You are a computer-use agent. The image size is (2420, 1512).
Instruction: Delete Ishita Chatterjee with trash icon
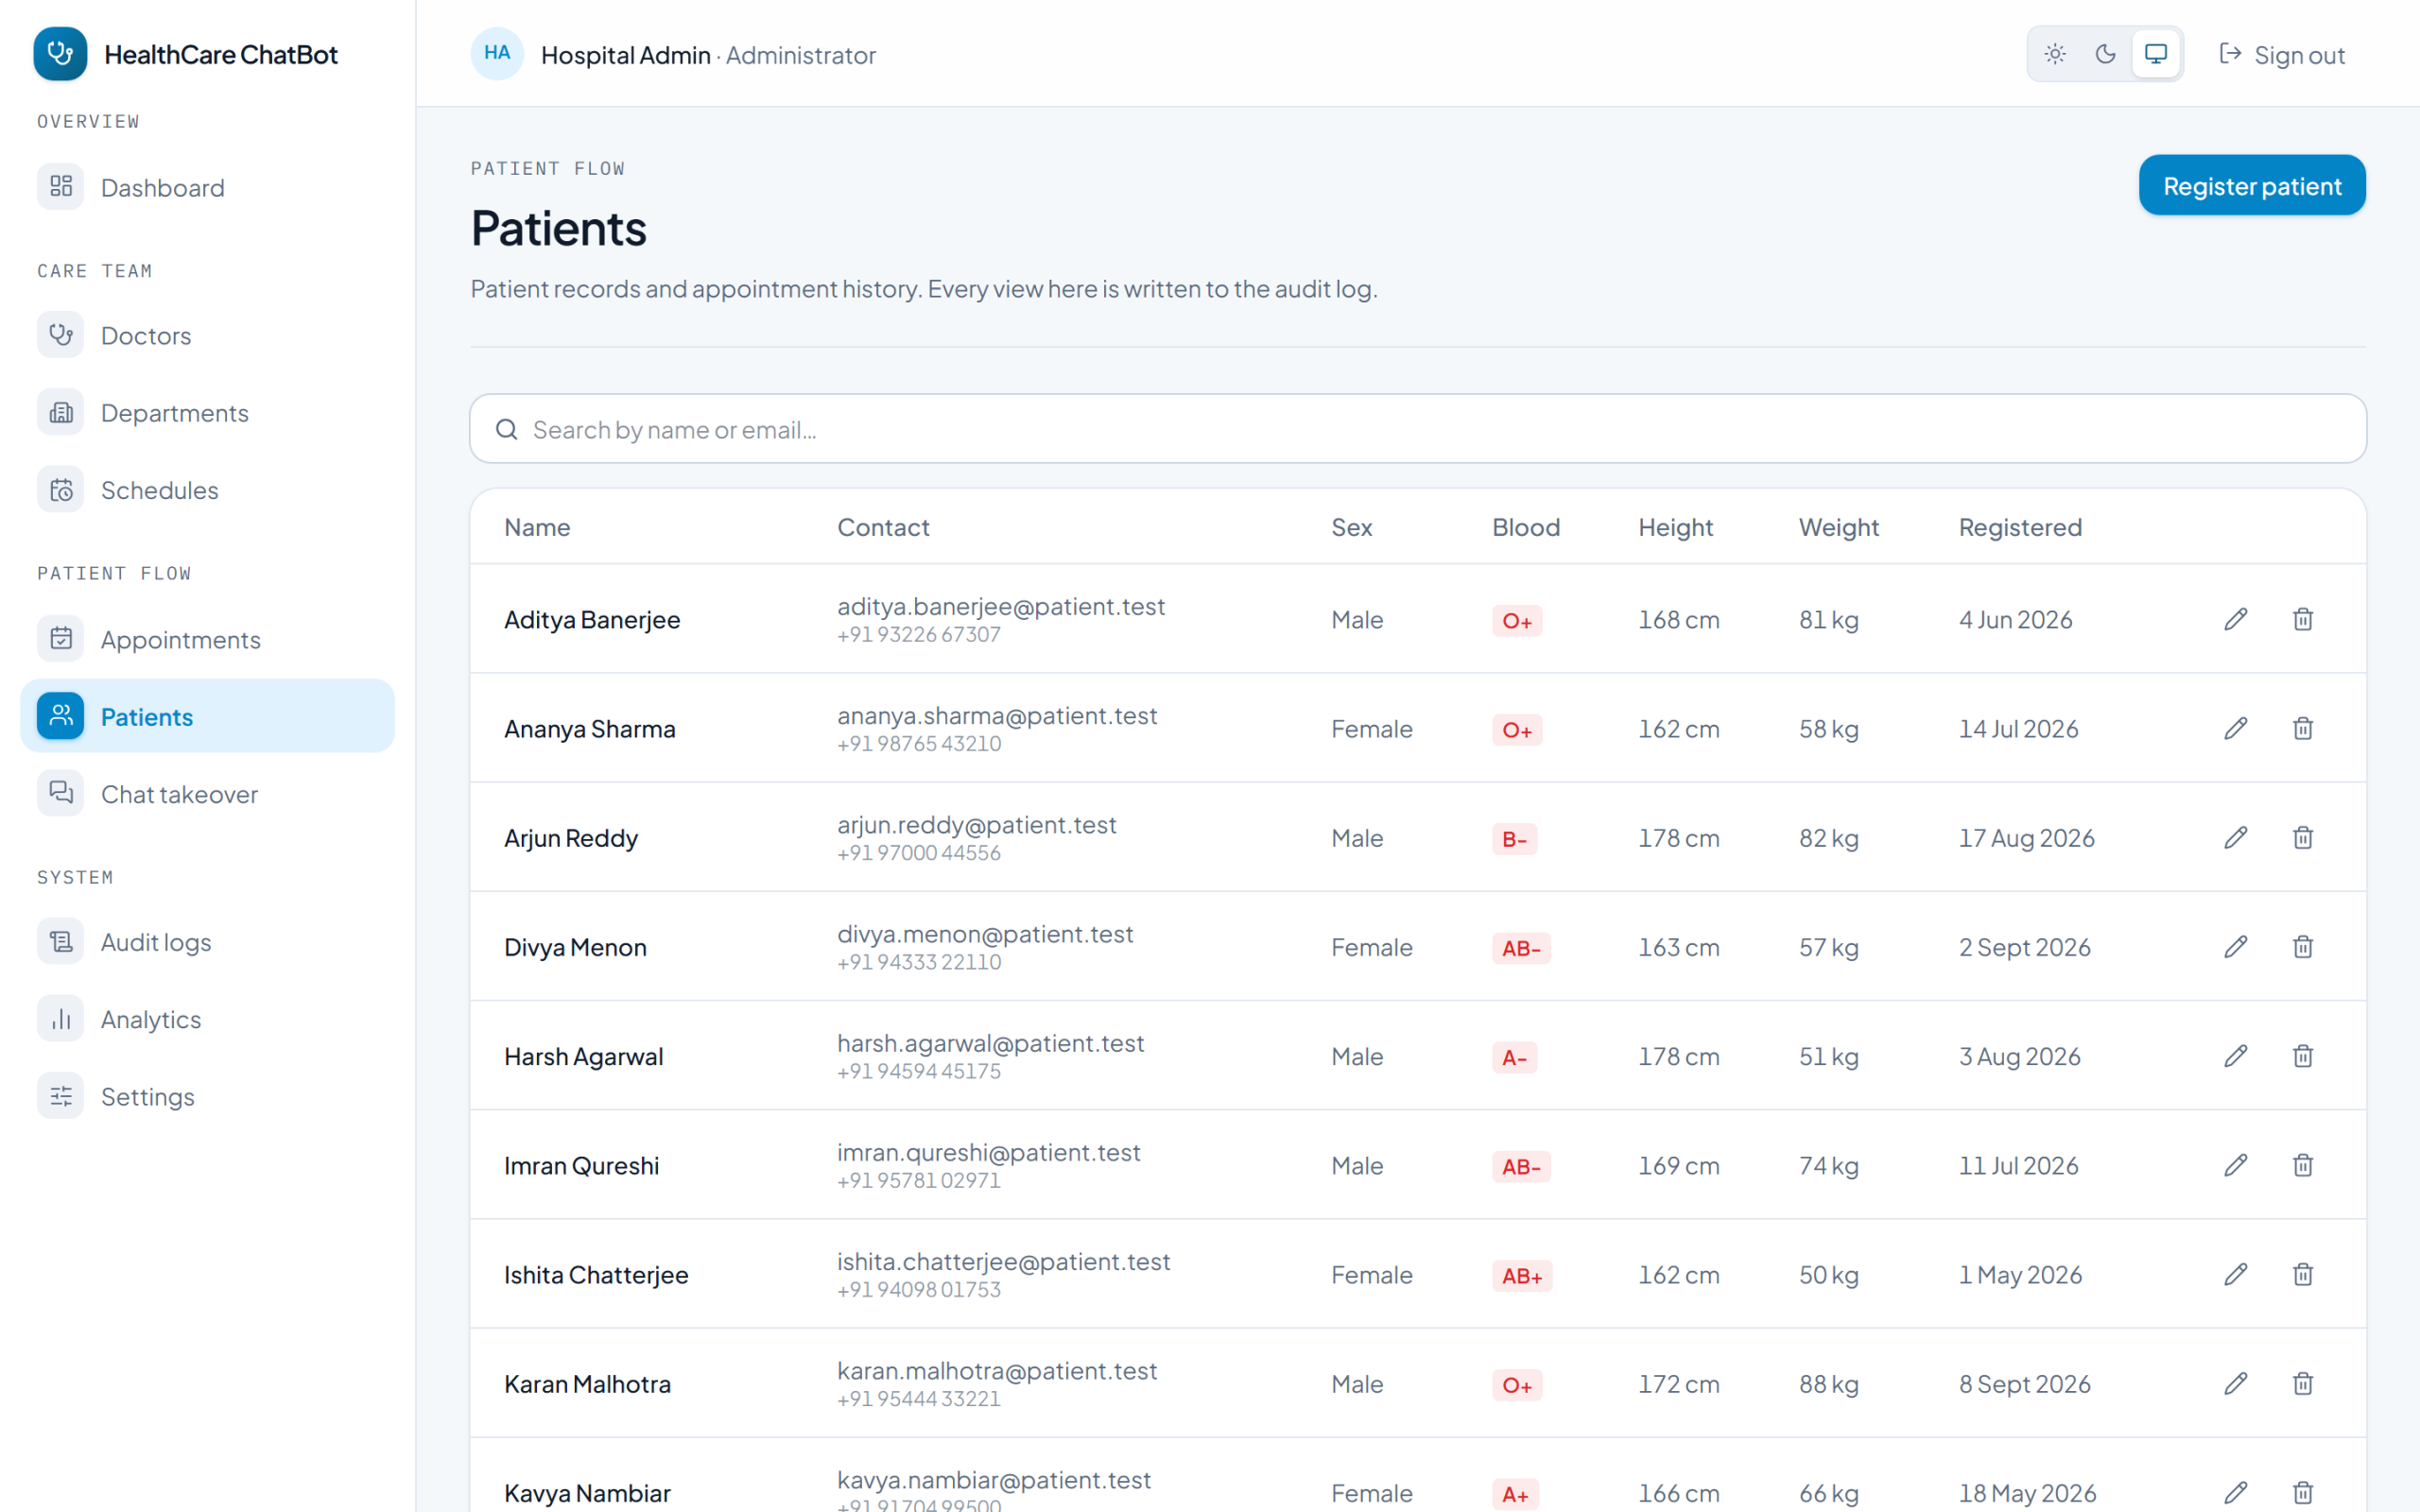[2303, 1274]
